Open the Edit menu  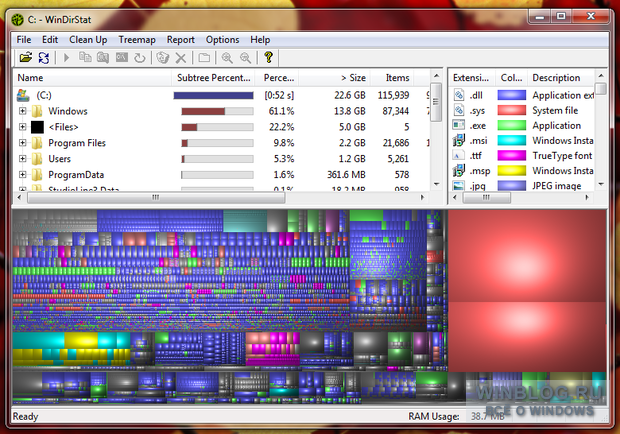point(50,40)
